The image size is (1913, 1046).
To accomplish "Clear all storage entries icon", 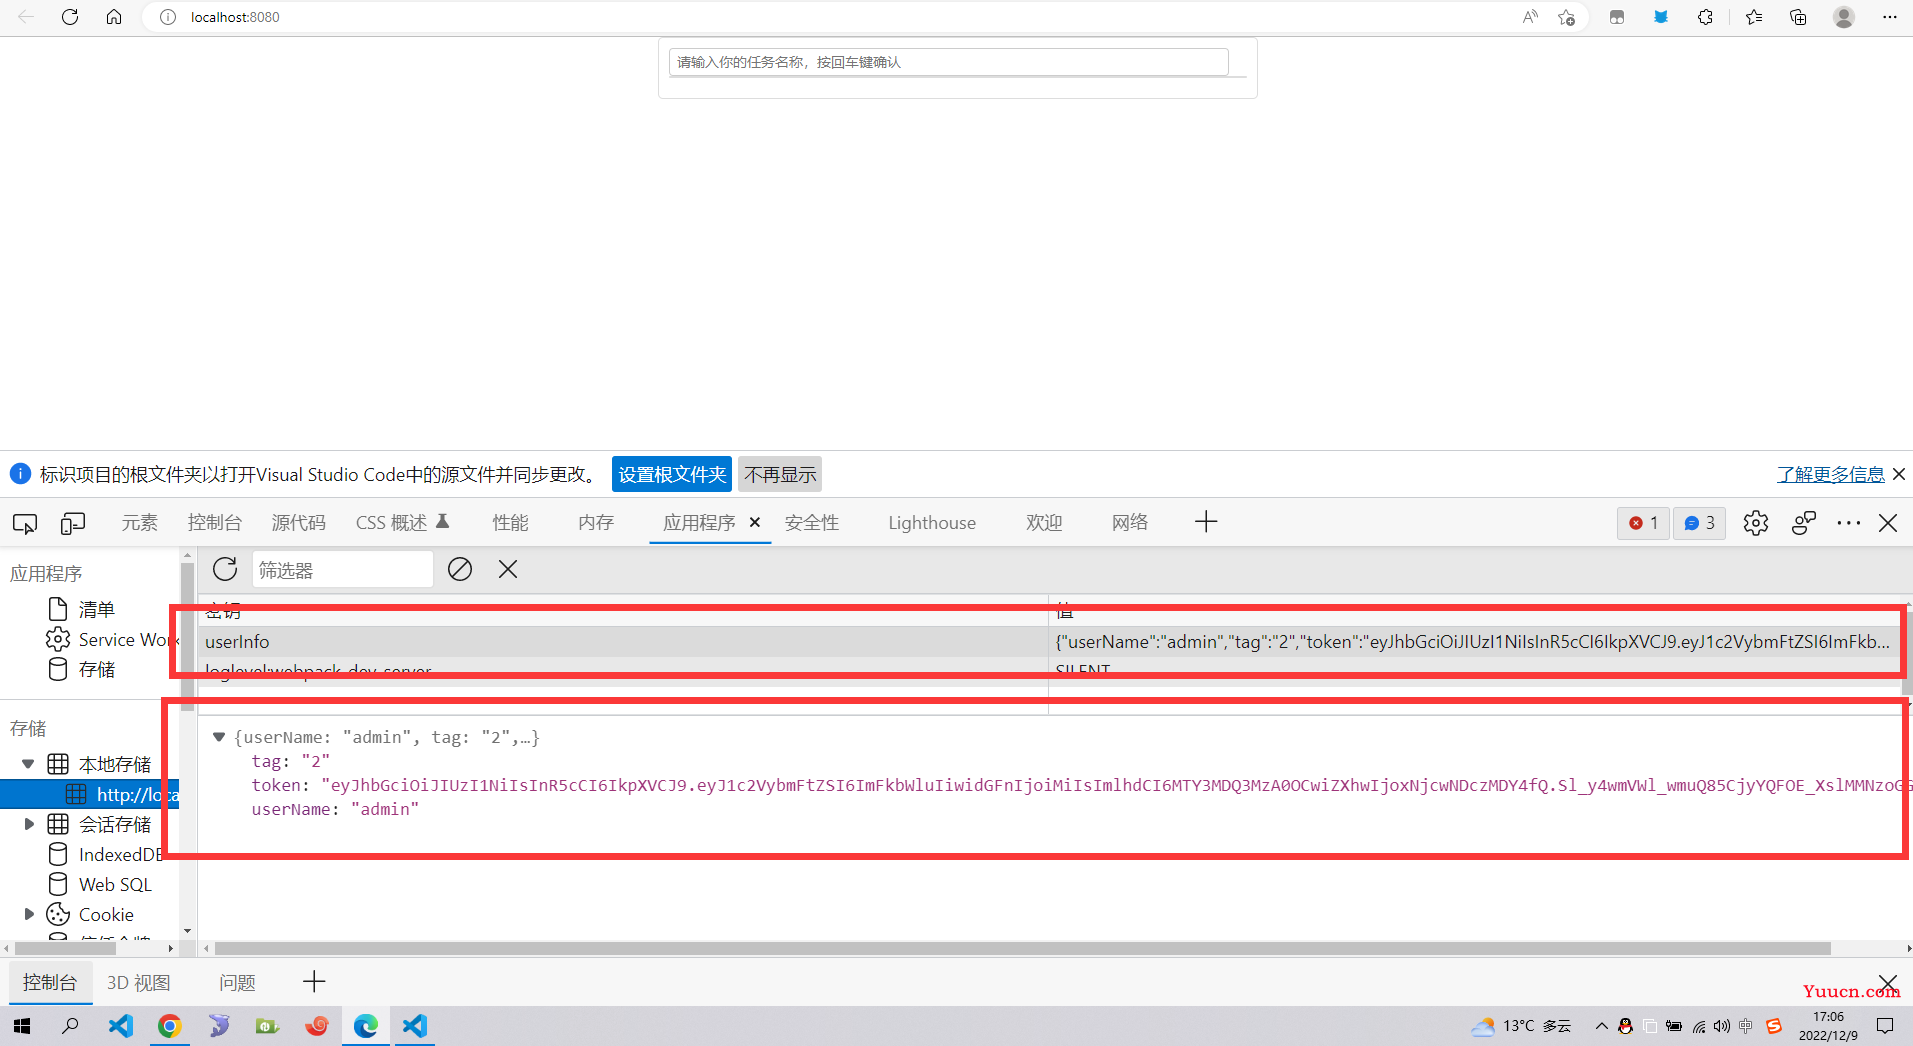I will point(460,569).
